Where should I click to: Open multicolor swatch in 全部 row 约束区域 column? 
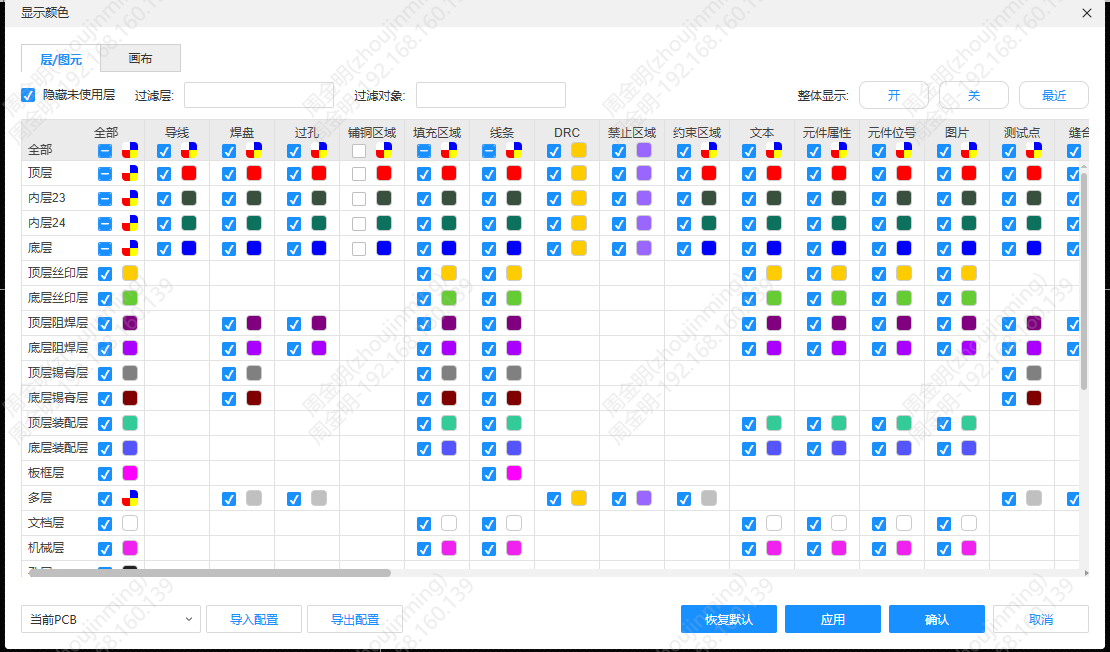click(709, 150)
